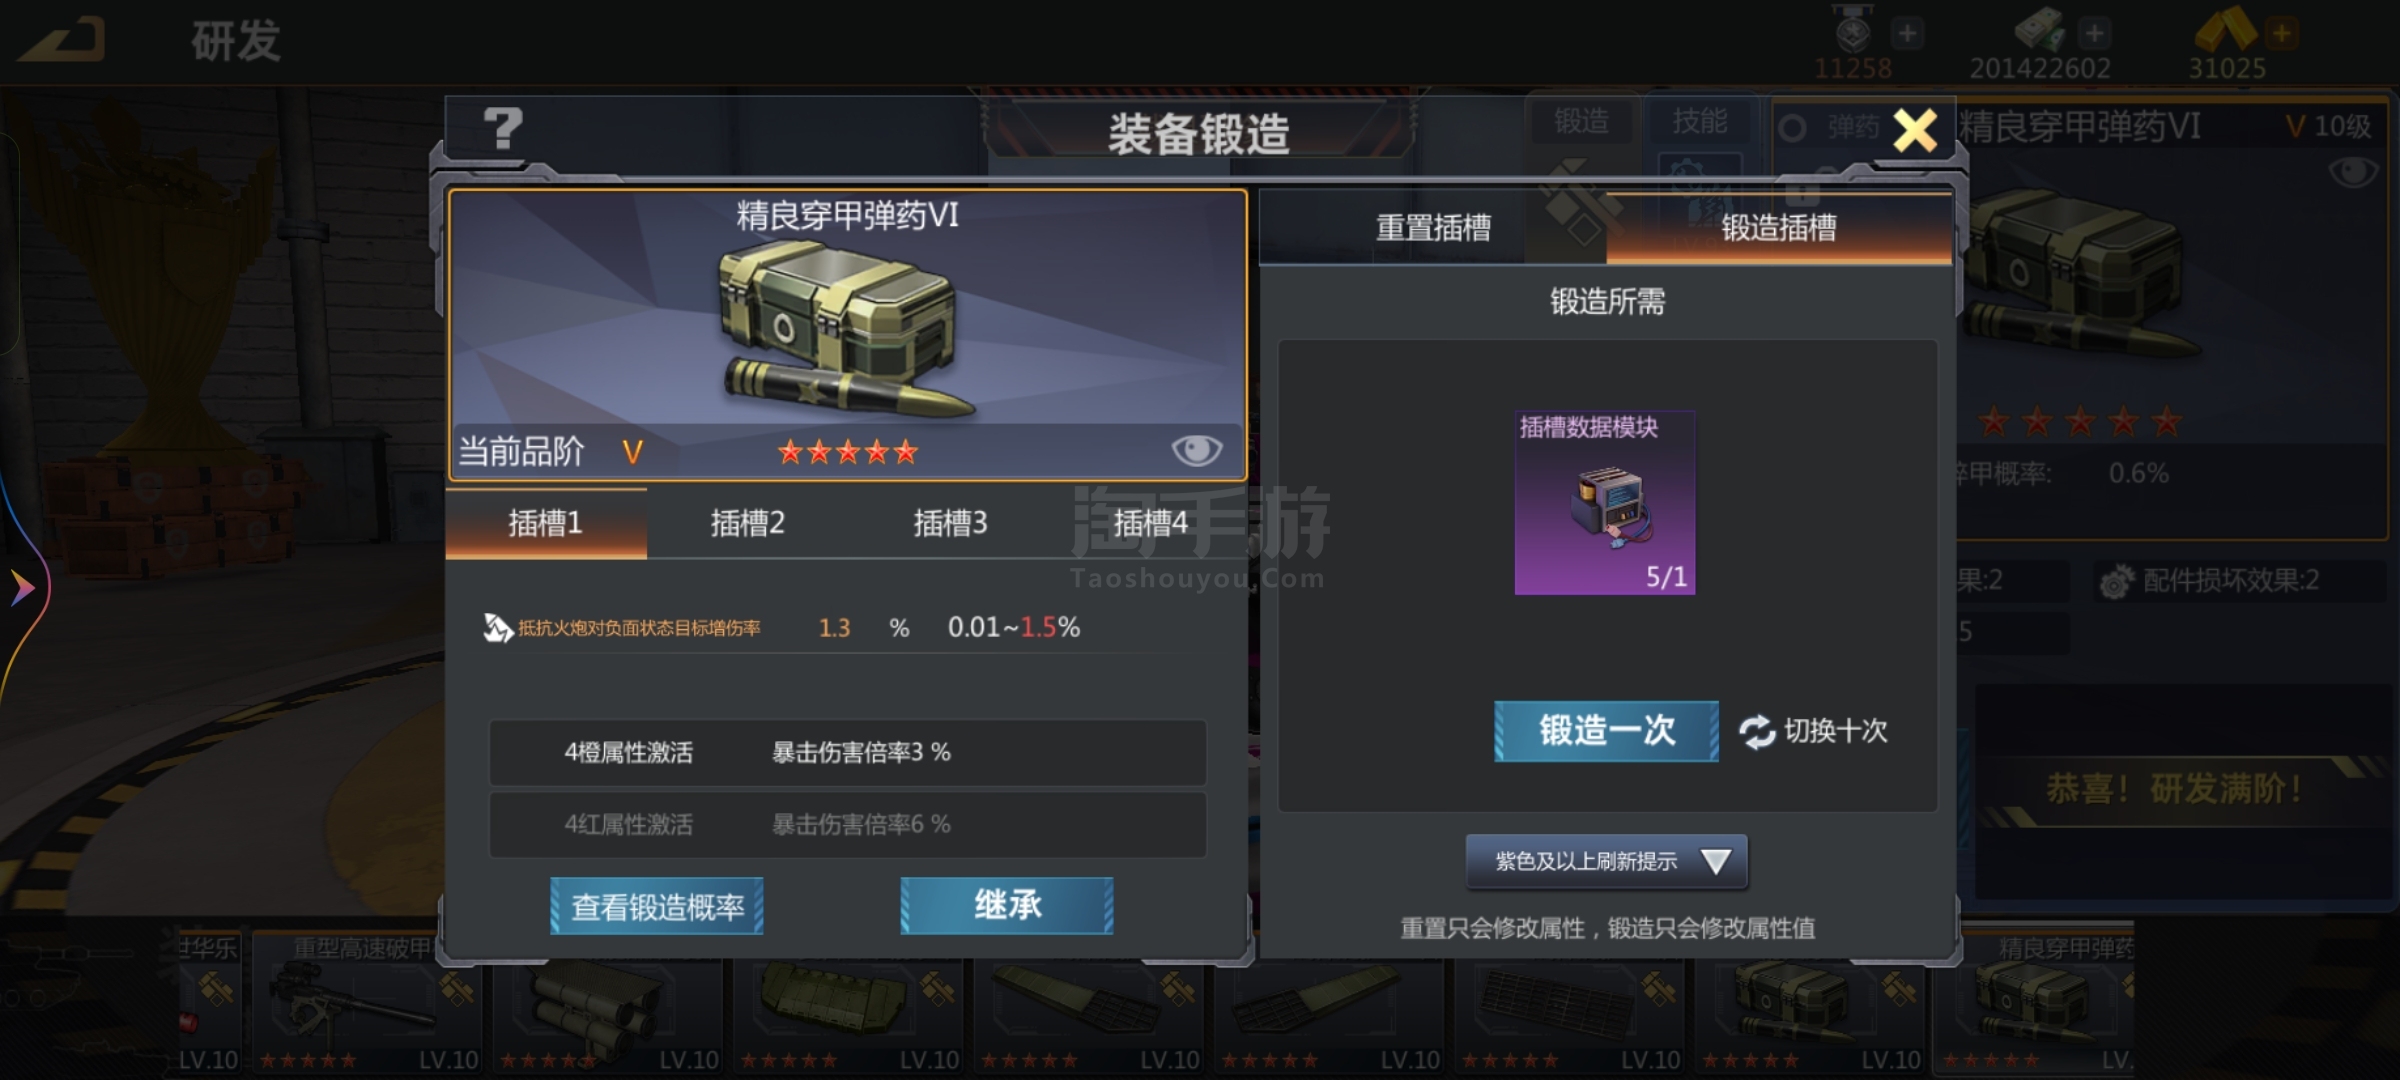
Task: Toggle the eye icon on equipment preview
Action: [1196, 451]
